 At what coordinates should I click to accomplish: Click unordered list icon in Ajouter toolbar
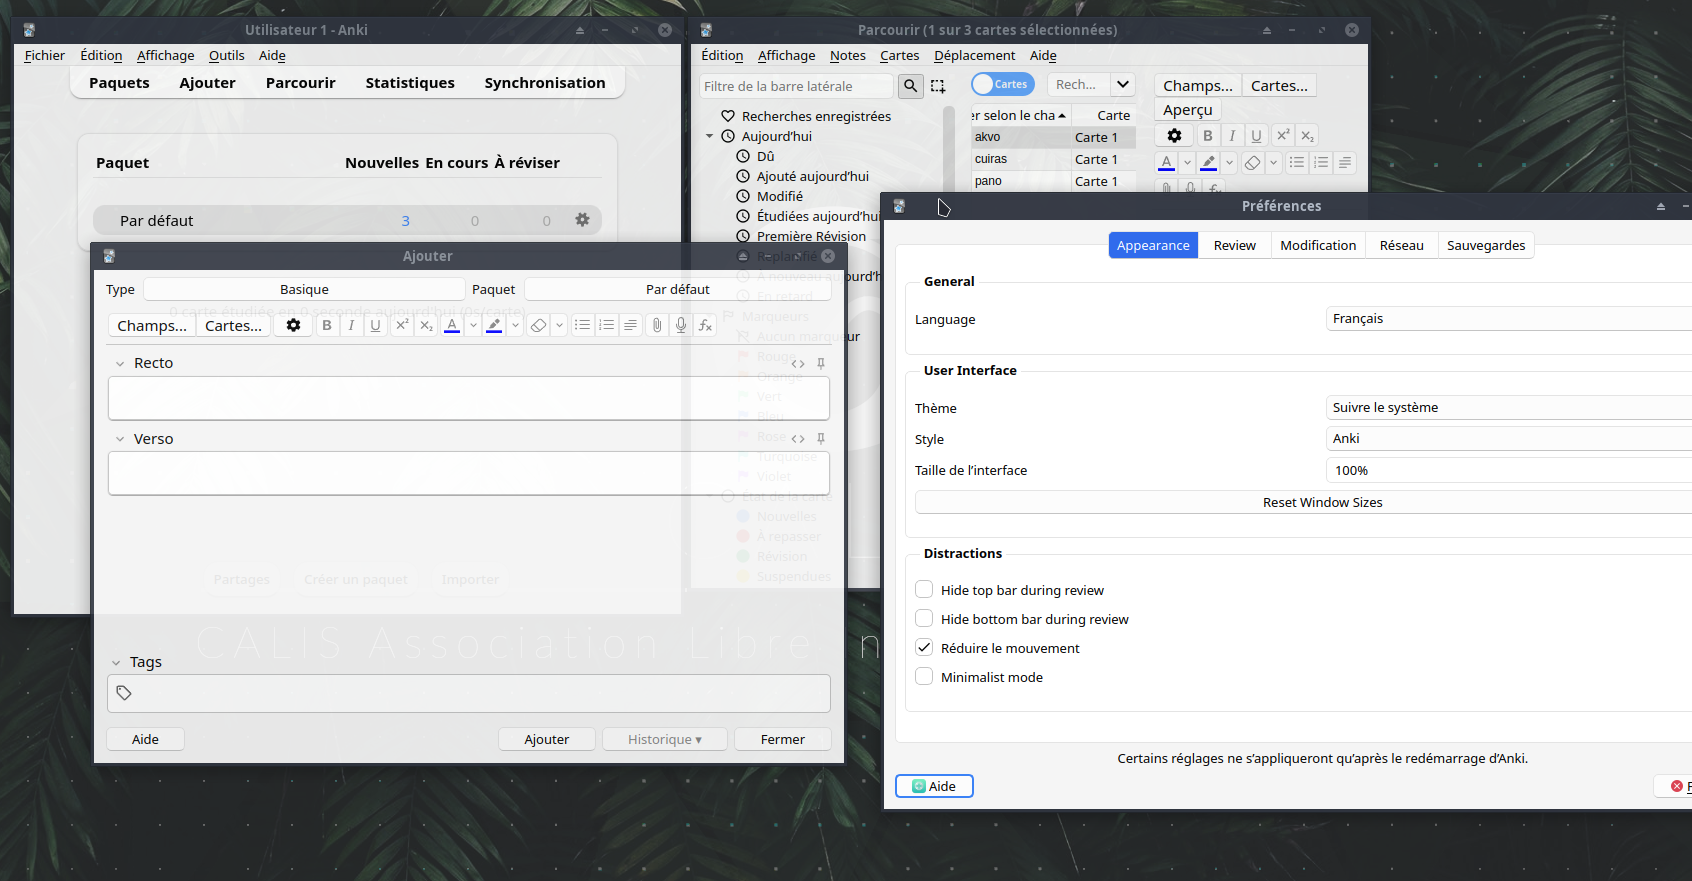pos(582,325)
